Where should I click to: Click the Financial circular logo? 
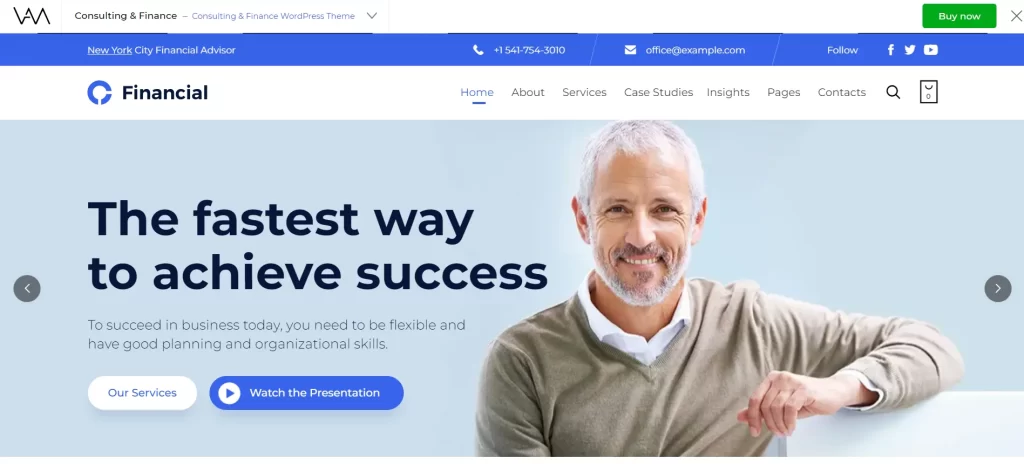pyautogui.click(x=100, y=93)
